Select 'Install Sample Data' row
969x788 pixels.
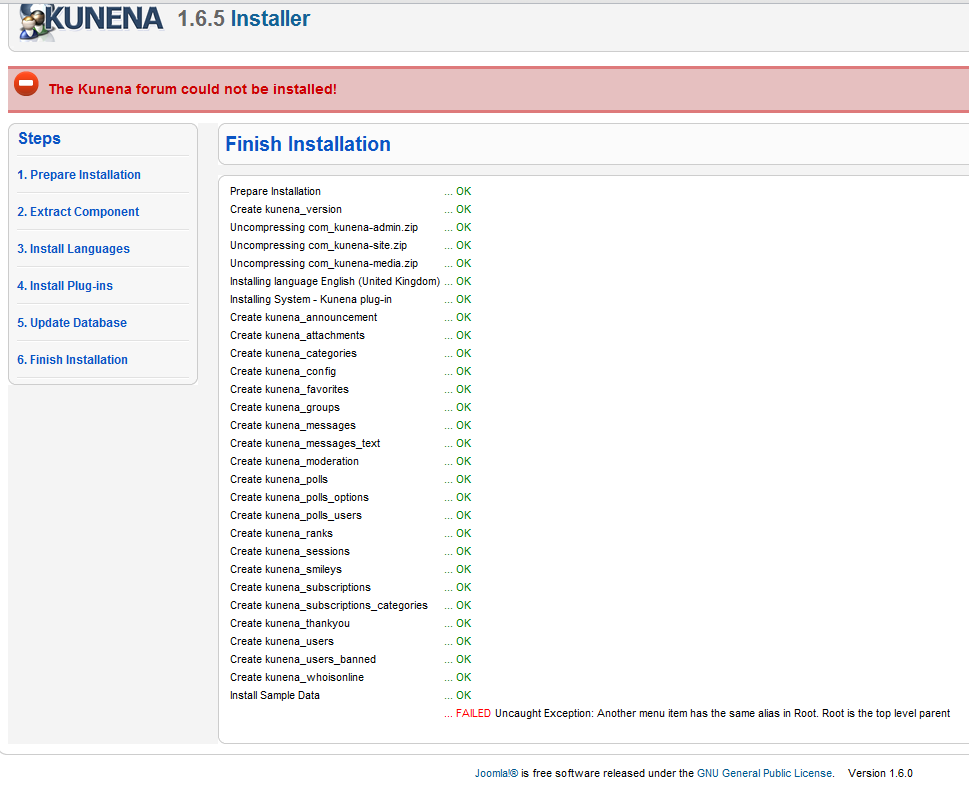[350, 695]
